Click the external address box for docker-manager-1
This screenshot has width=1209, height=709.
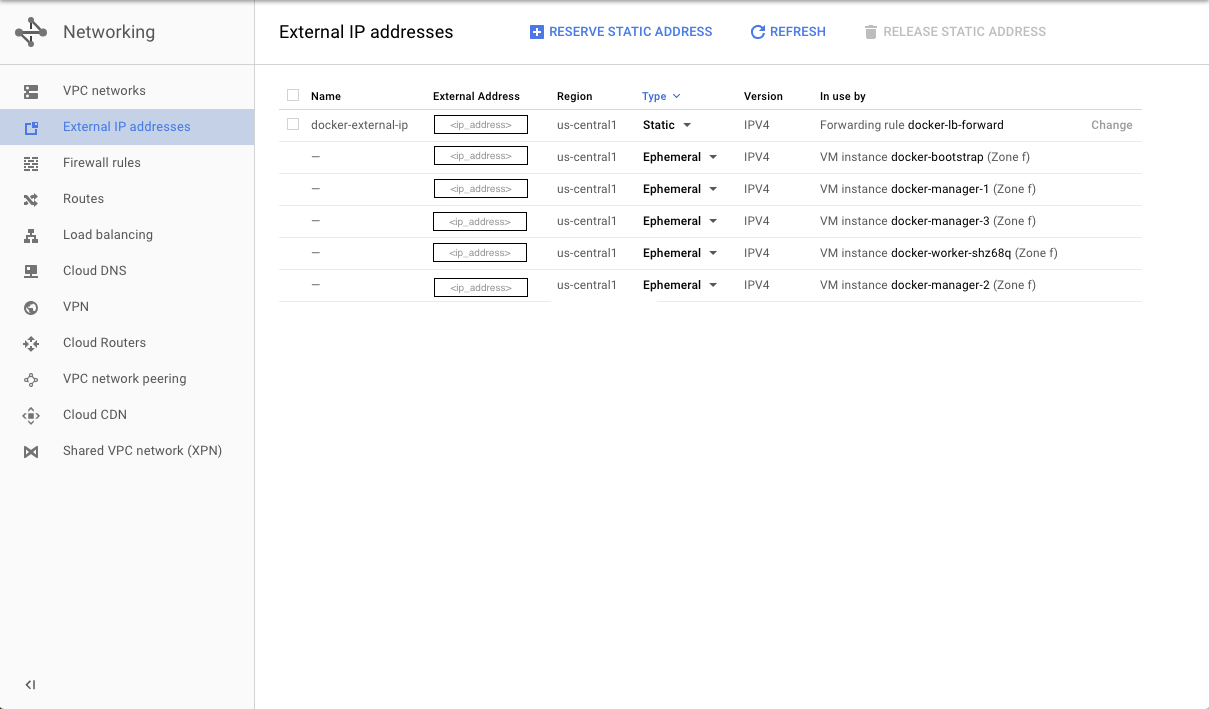(481, 189)
